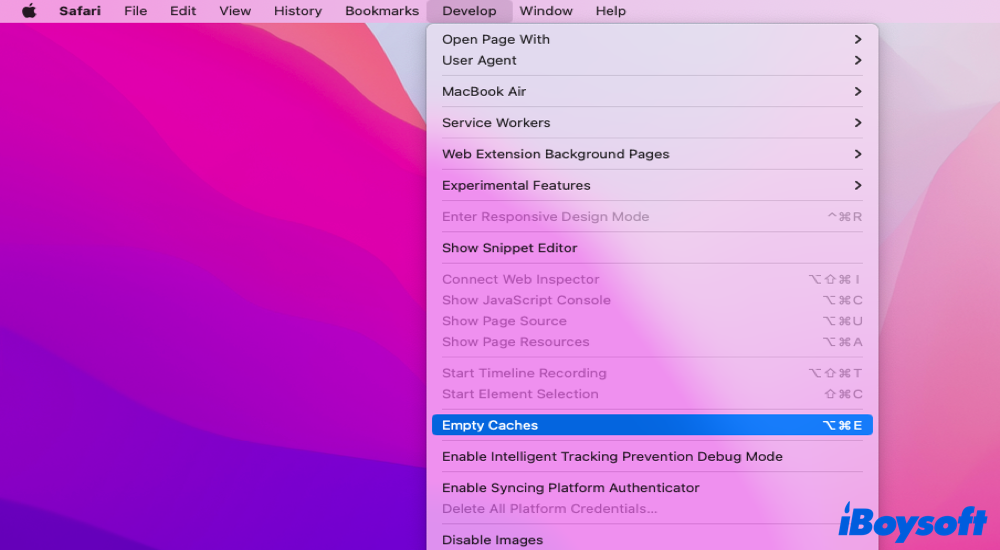
Task: Choose Empty Caches from Develop menu
Action: pyautogui.click(x=490, y=425)
